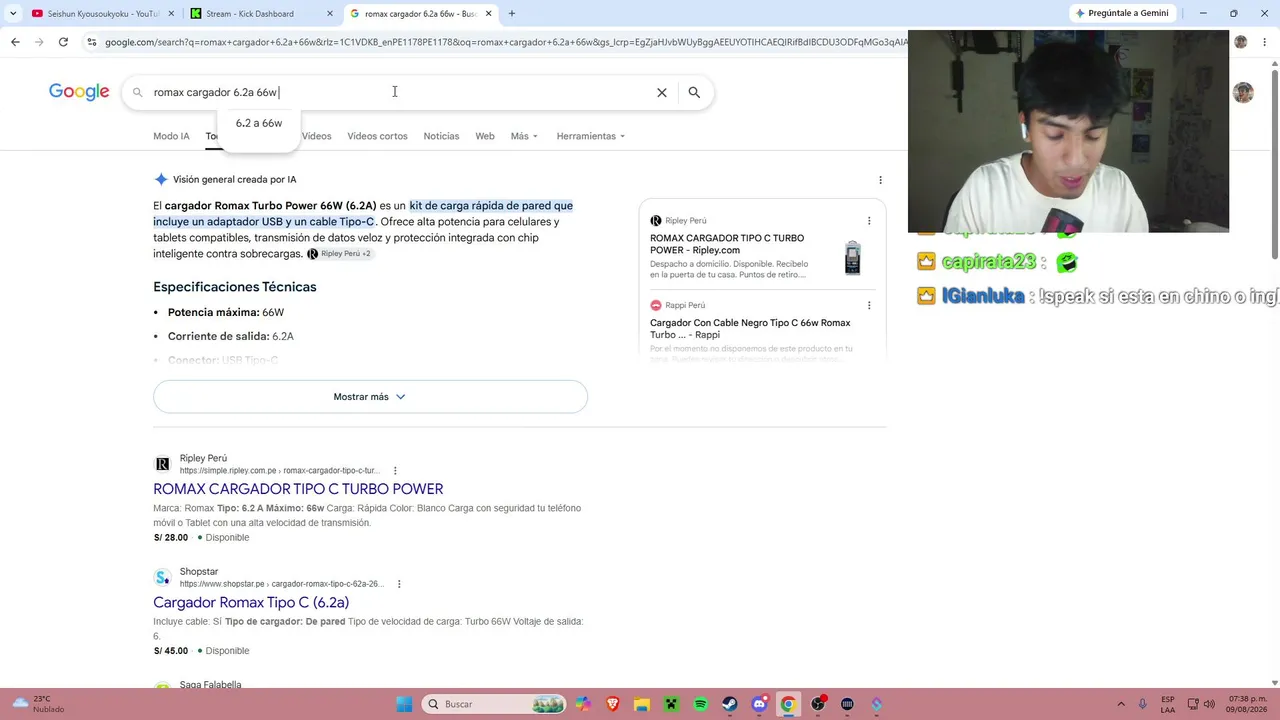This screenshot has height=720, width=1280.
Task: Open AI overview three-dot options menu
Action: point(880,180)
